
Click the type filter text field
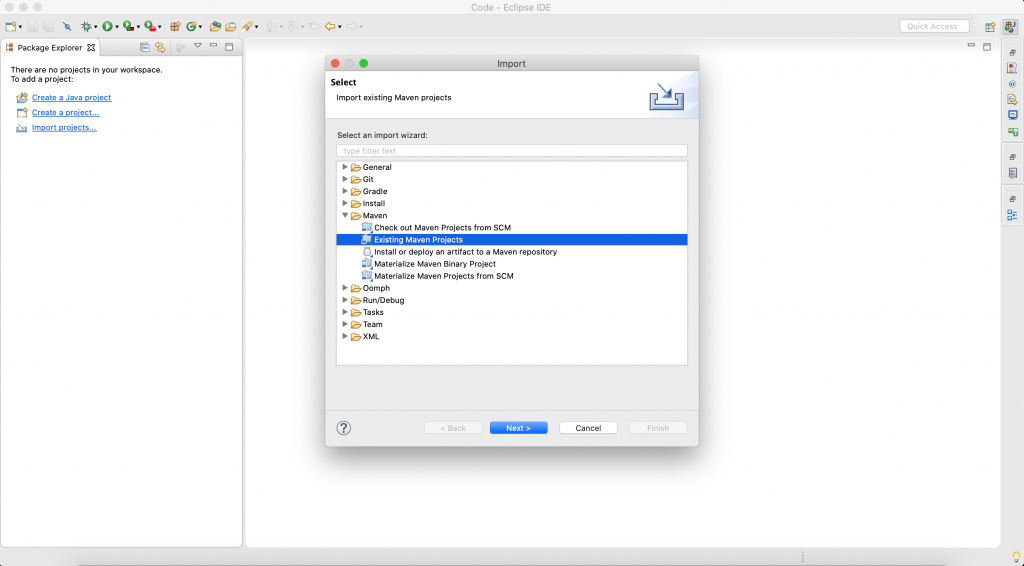point(511,151)
